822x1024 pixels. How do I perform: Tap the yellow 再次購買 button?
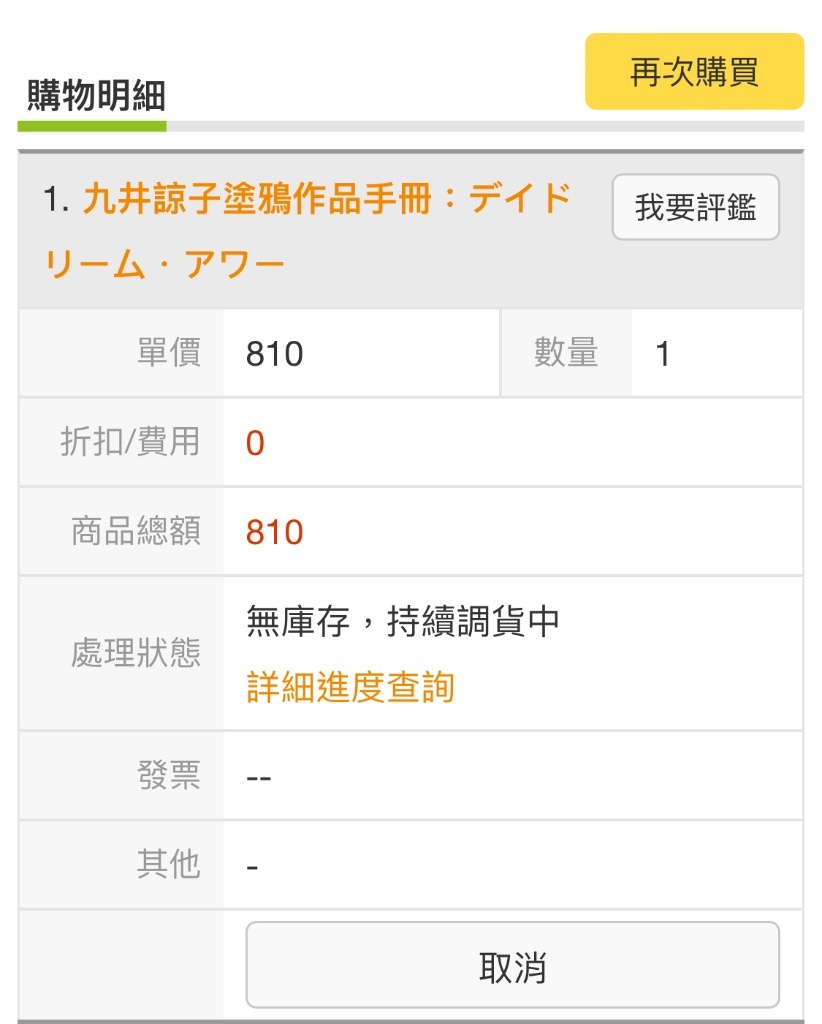pyautogui.click(x=694, y=71)
